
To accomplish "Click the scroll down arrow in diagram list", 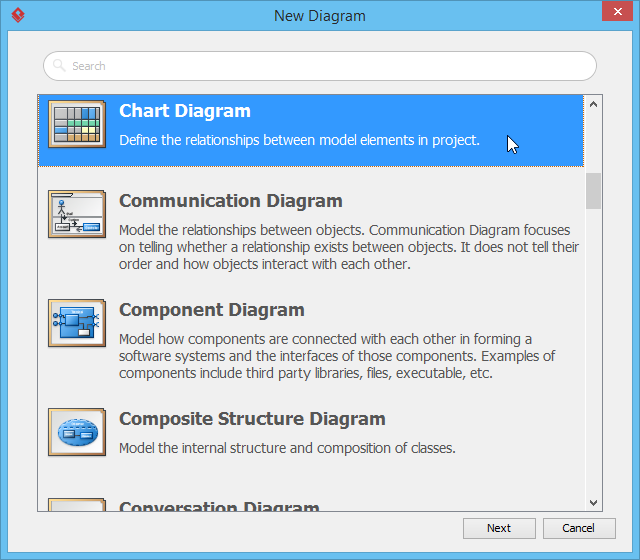I will pyautogui.click(x=593, y=502).
